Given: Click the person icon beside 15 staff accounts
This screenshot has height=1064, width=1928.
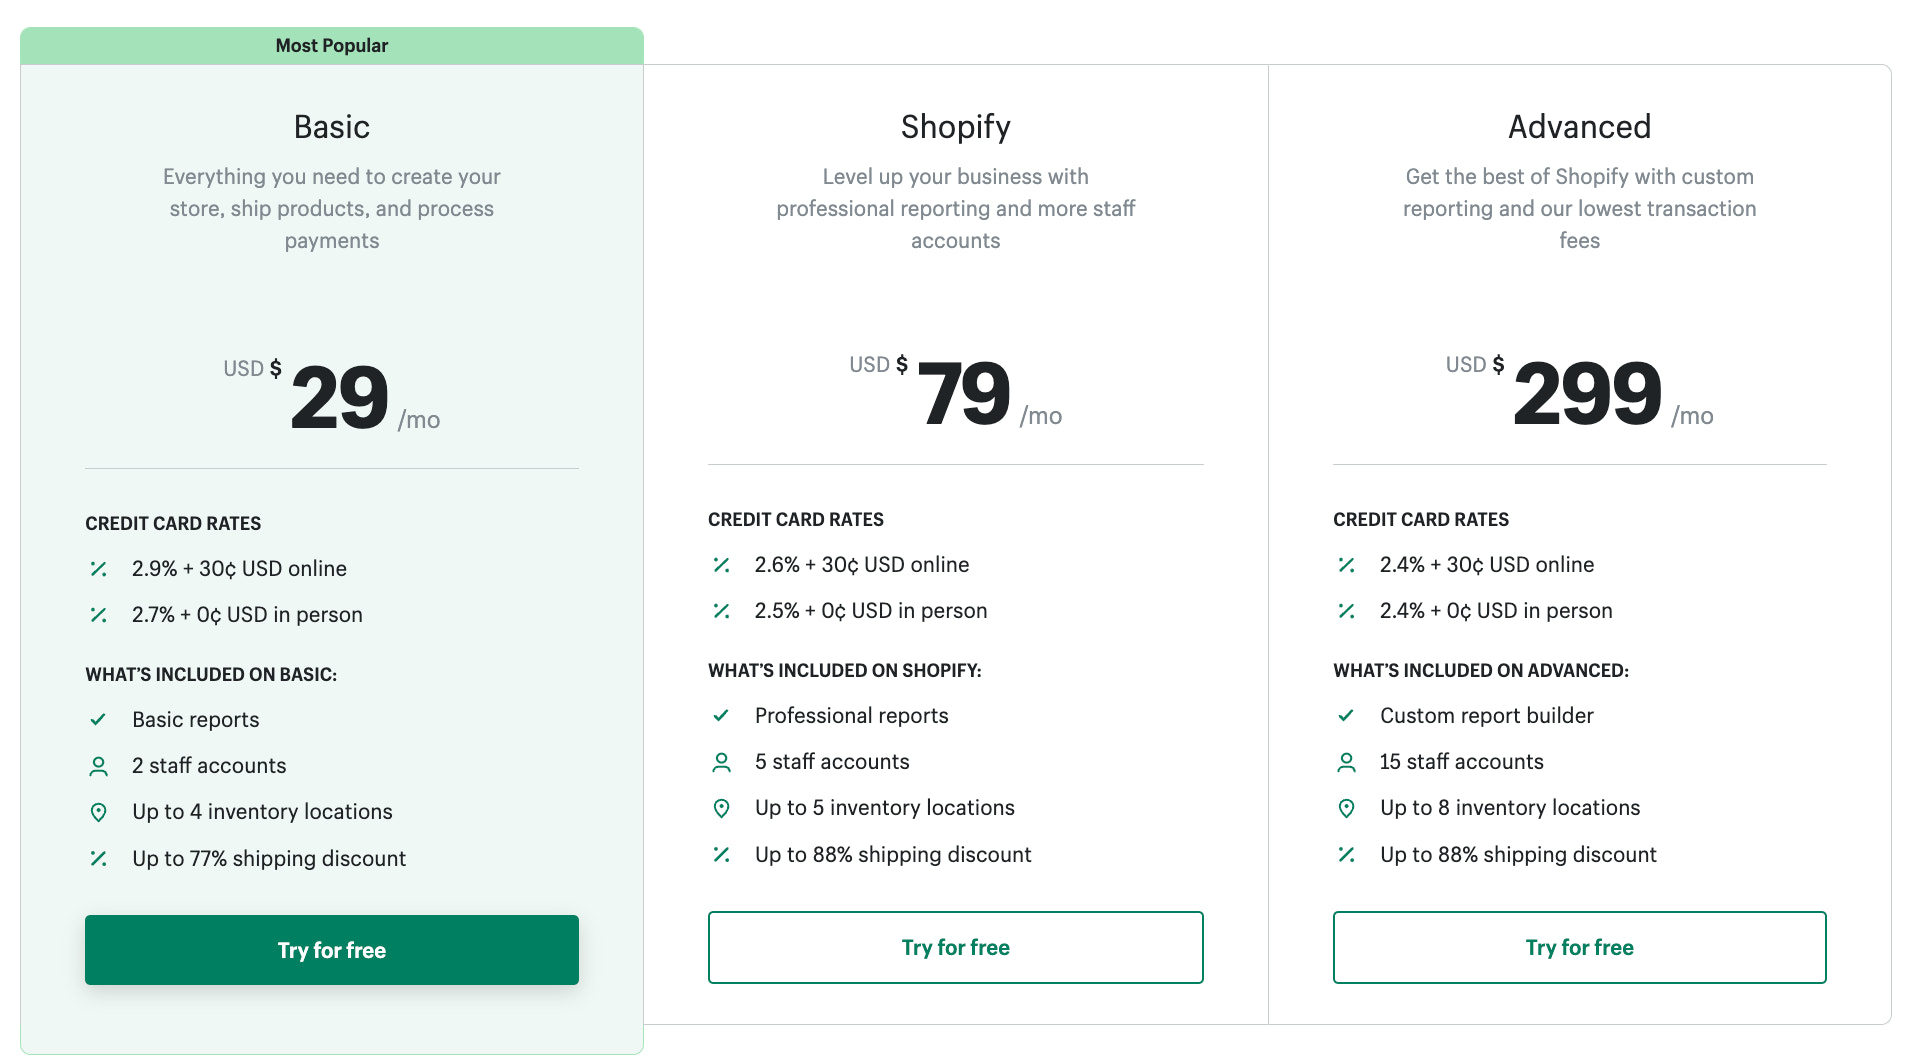Looking at the screenshot, I should pos(1346,761).
